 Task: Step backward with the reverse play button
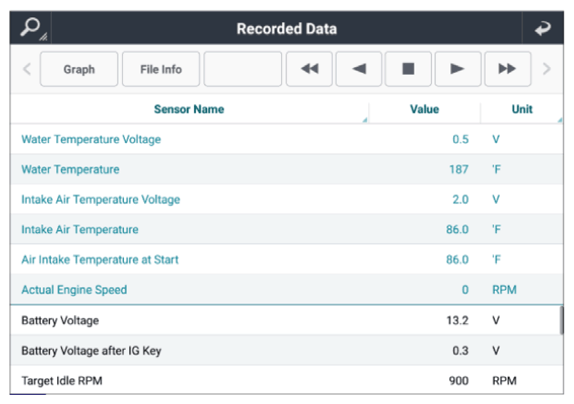pos(359,69)
